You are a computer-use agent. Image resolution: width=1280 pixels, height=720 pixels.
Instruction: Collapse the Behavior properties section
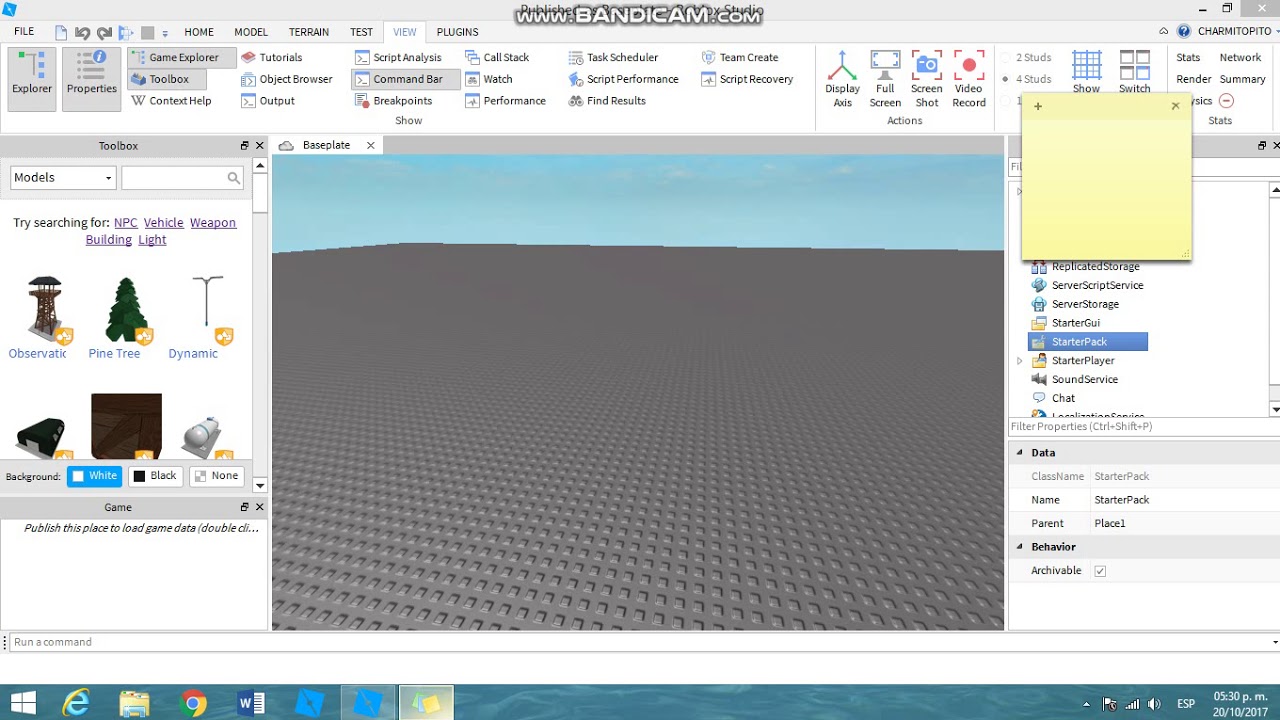tap(1020, 547)
